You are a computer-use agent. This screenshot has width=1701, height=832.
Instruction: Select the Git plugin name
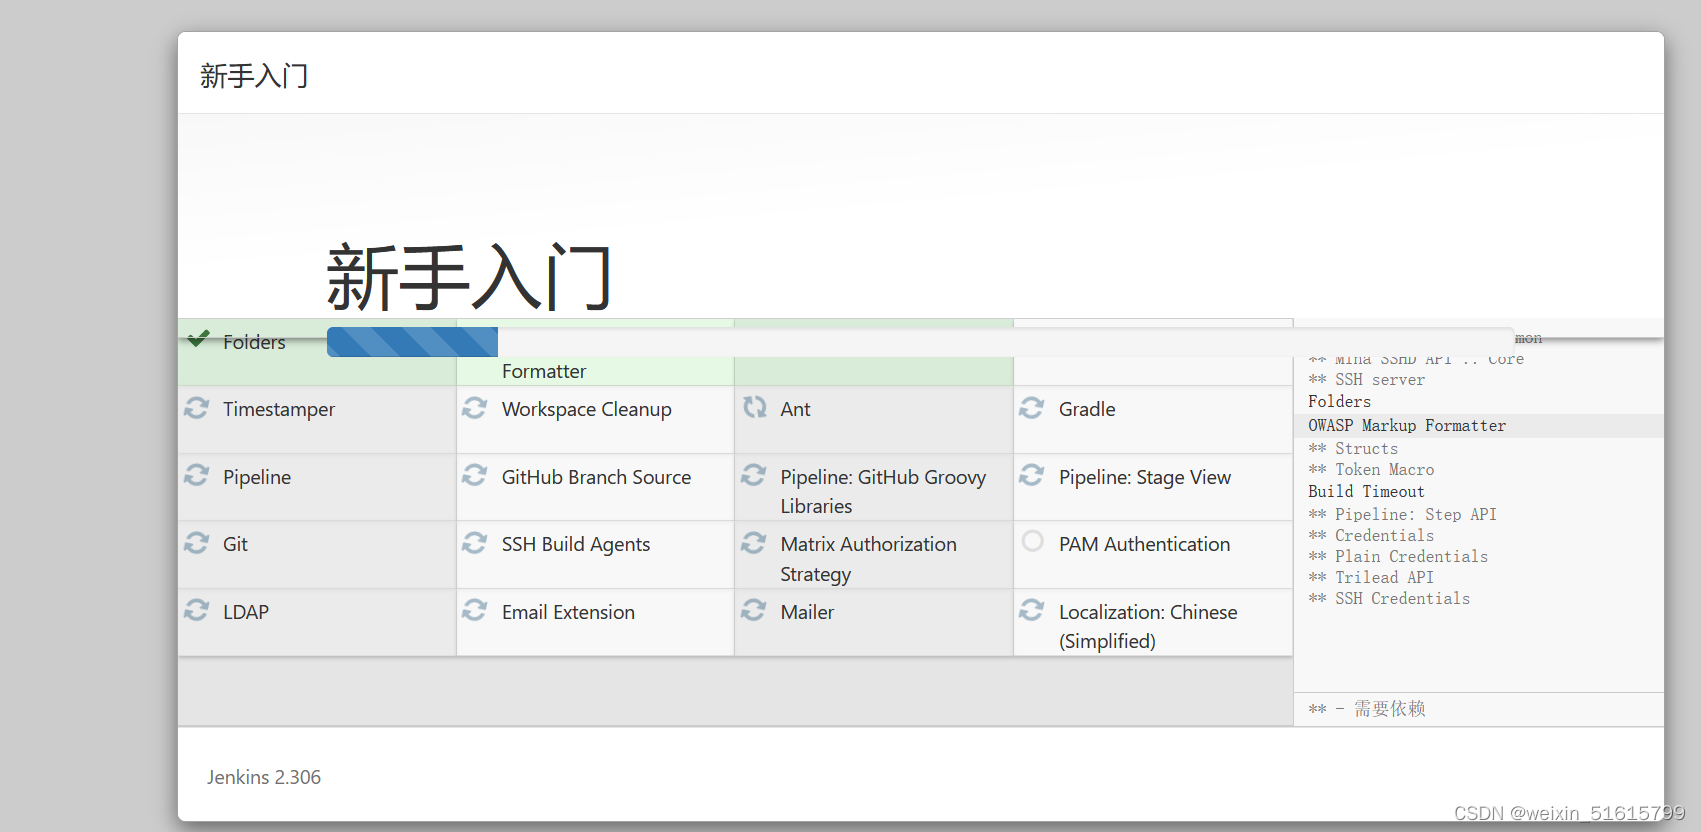coord(235,544)
